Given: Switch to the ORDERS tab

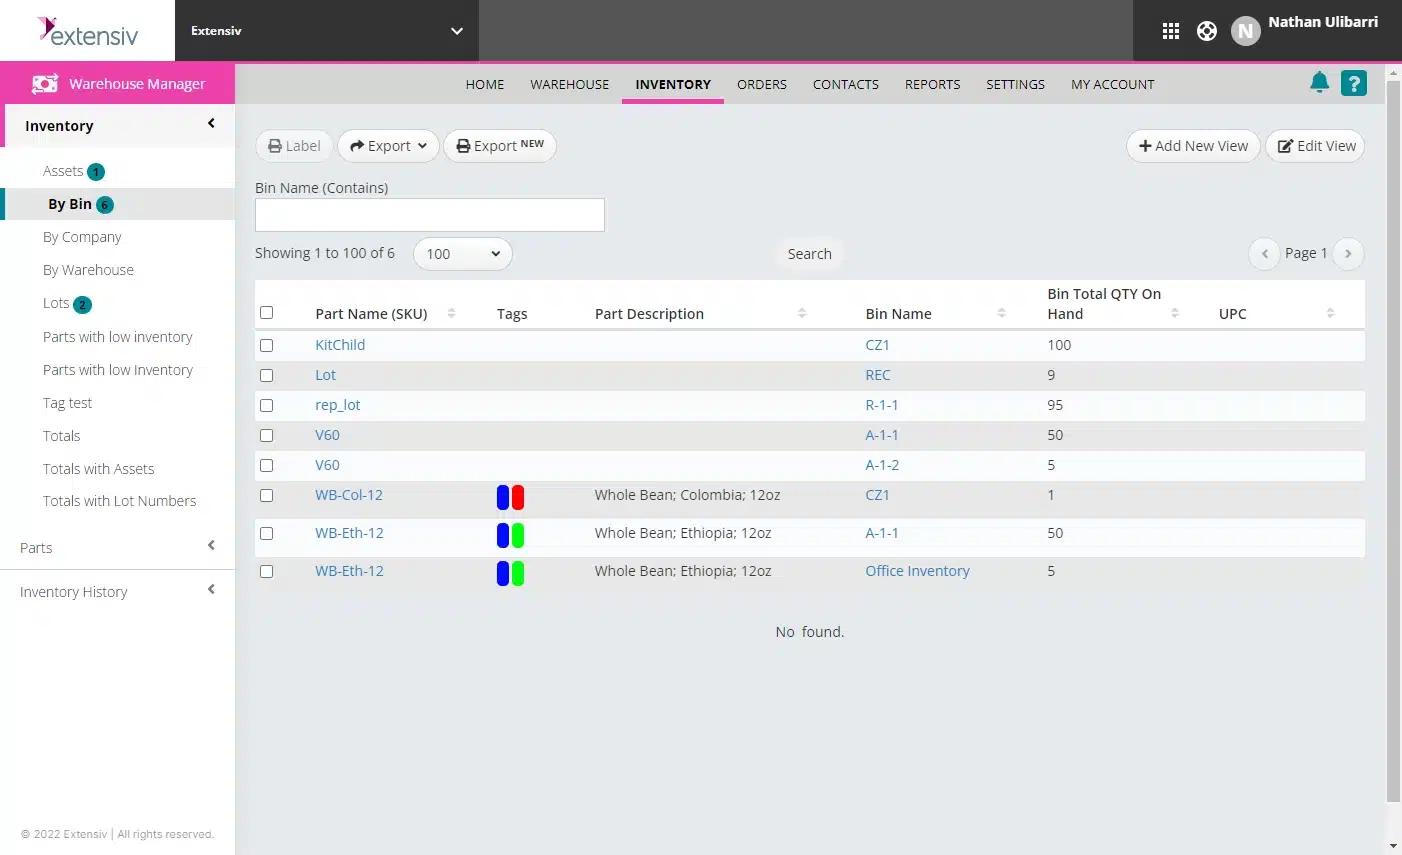Looking at the screenshot, I should 761,84.
